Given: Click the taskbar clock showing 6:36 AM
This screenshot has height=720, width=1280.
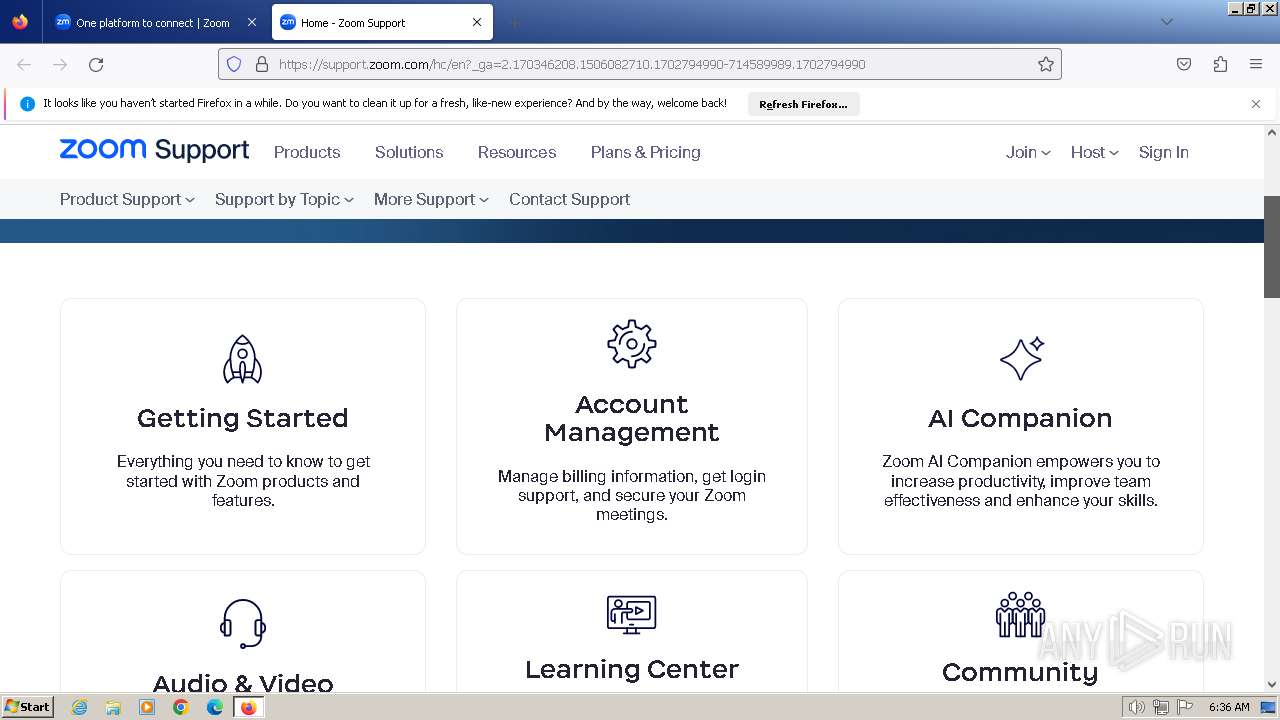Looking at the screenshot, I should pos(1229,707).
